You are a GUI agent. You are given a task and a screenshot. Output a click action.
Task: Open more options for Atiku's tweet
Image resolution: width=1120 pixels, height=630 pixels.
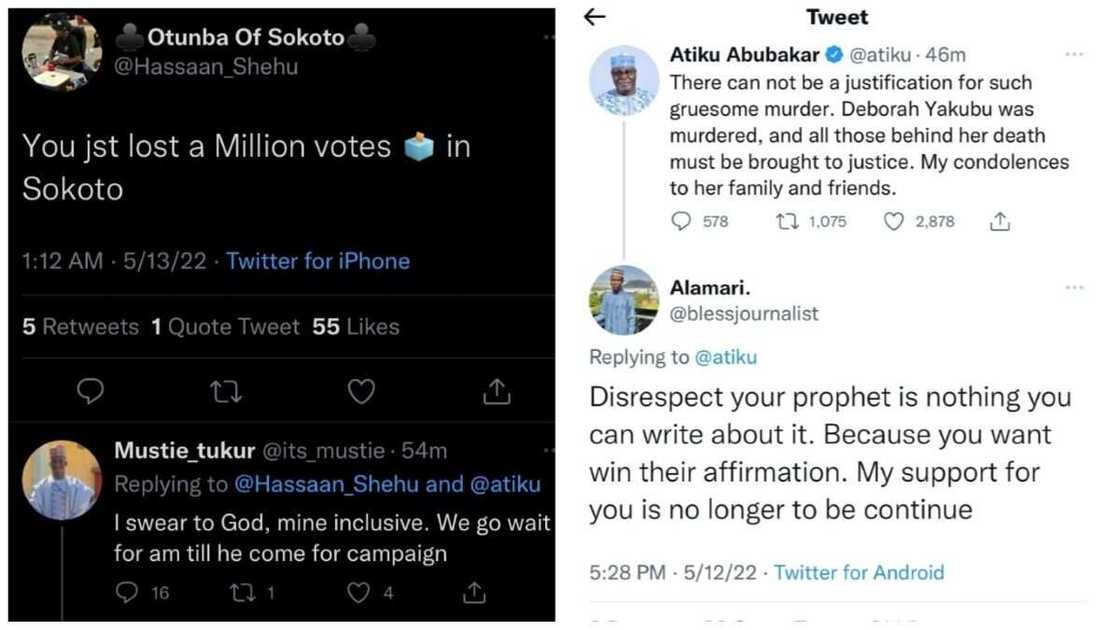pos(1074,54)
